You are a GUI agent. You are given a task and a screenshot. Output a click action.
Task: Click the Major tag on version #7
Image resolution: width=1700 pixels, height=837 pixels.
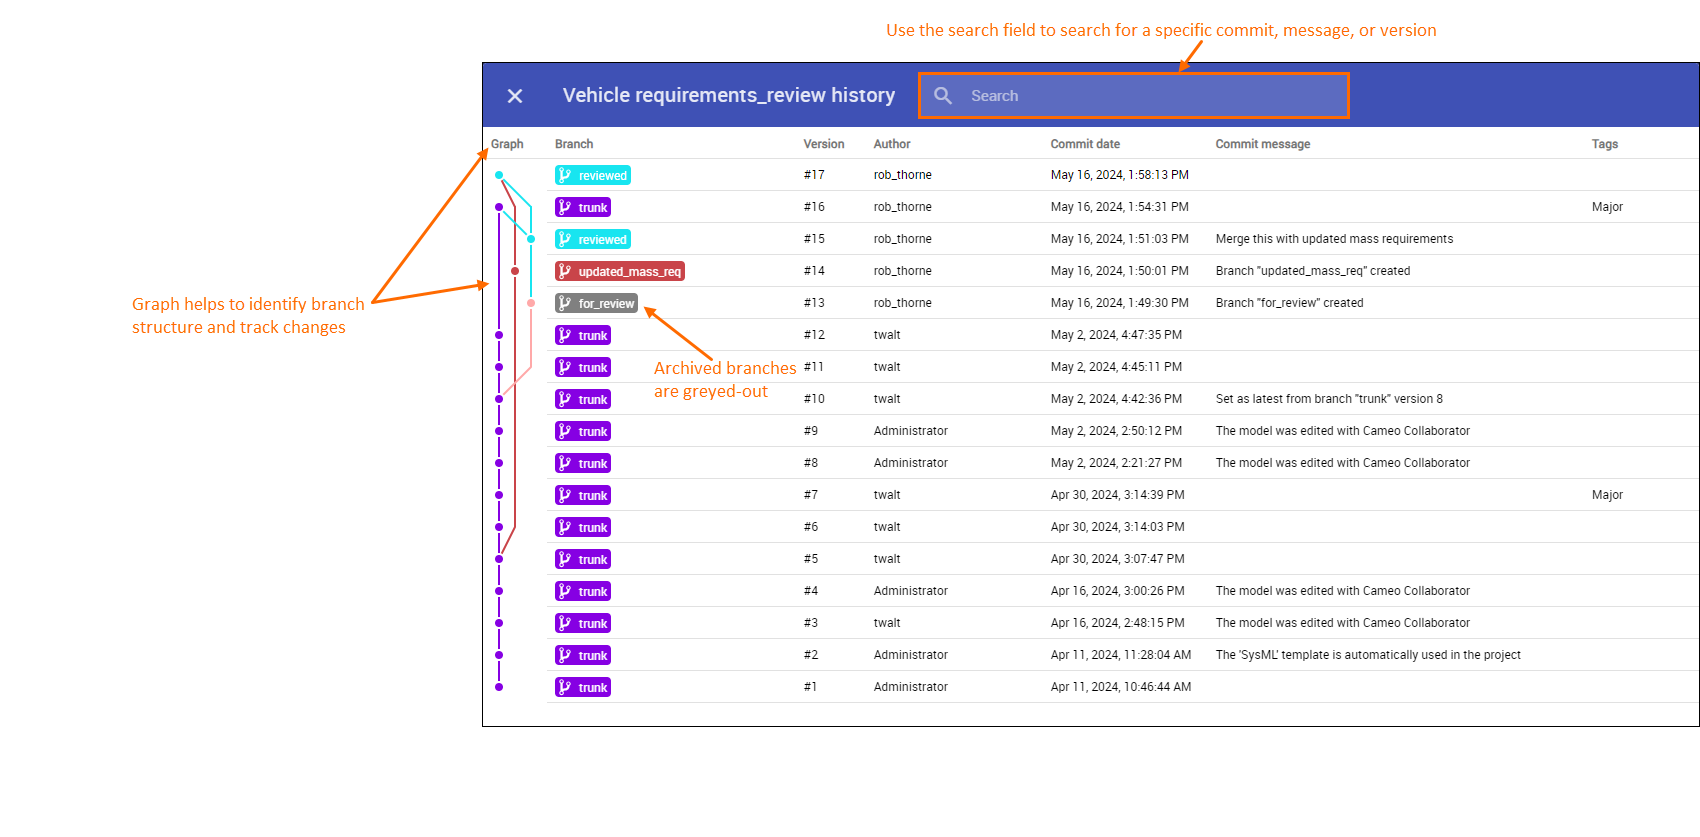click(x=1607, y=495)
